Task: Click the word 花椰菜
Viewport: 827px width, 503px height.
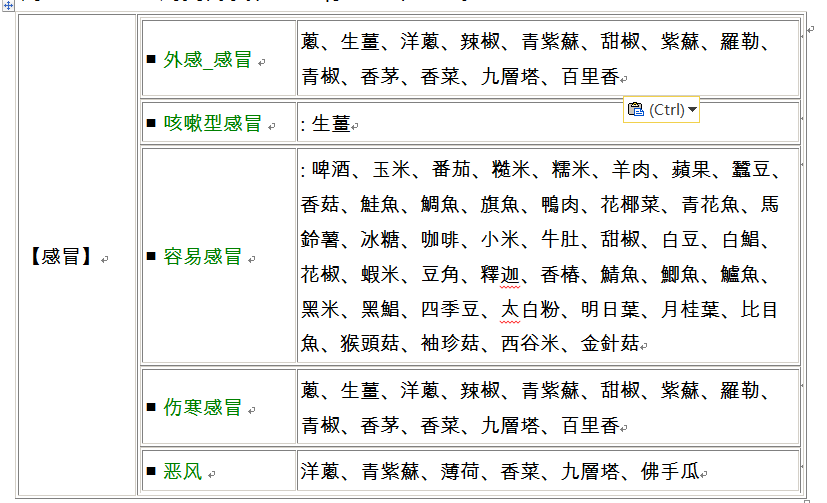Action: tap(630, 204)
